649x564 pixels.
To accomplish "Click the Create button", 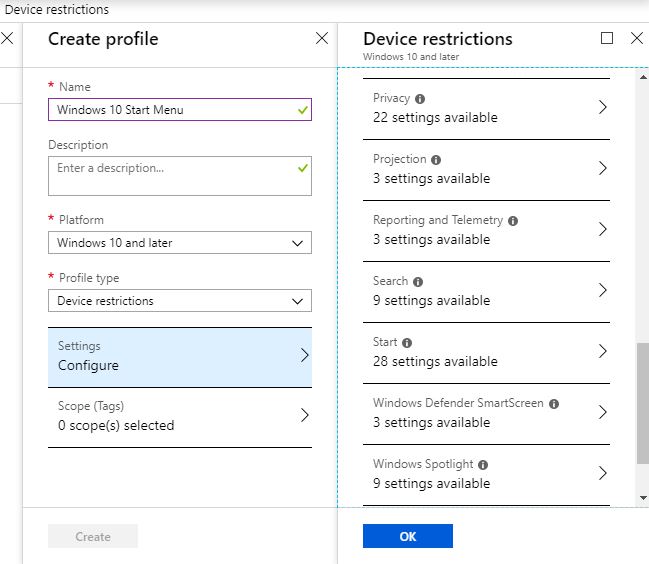I will tap(93, 537).
